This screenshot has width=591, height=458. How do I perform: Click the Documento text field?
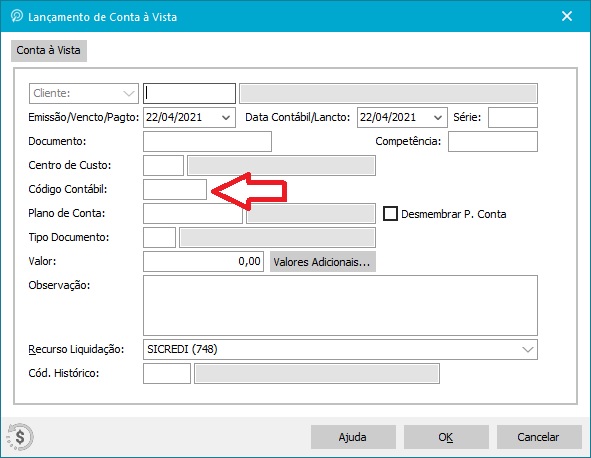point(207,141)
